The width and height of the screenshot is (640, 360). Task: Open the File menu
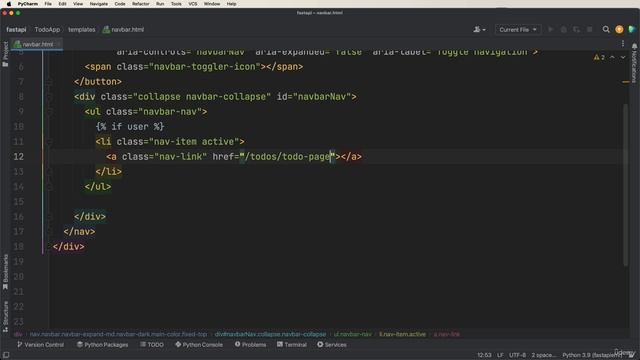(x=48, y=4)
